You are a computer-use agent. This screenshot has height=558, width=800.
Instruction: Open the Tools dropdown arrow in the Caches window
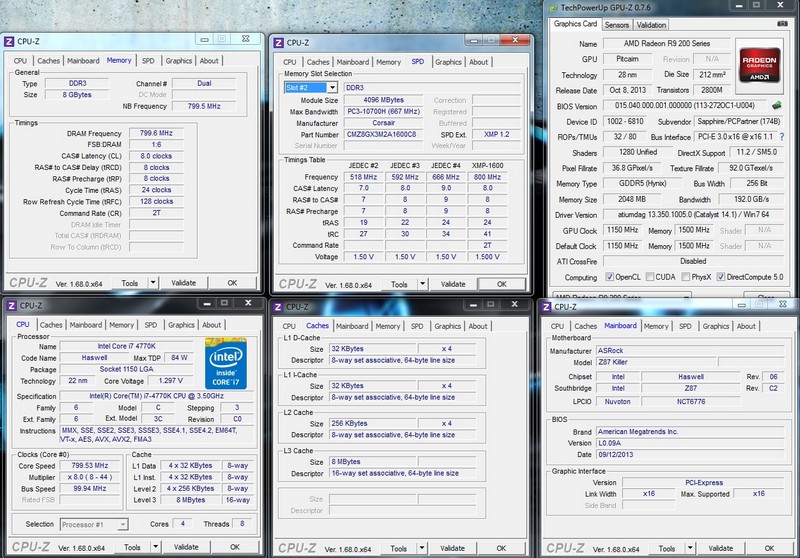coord(421,548)
